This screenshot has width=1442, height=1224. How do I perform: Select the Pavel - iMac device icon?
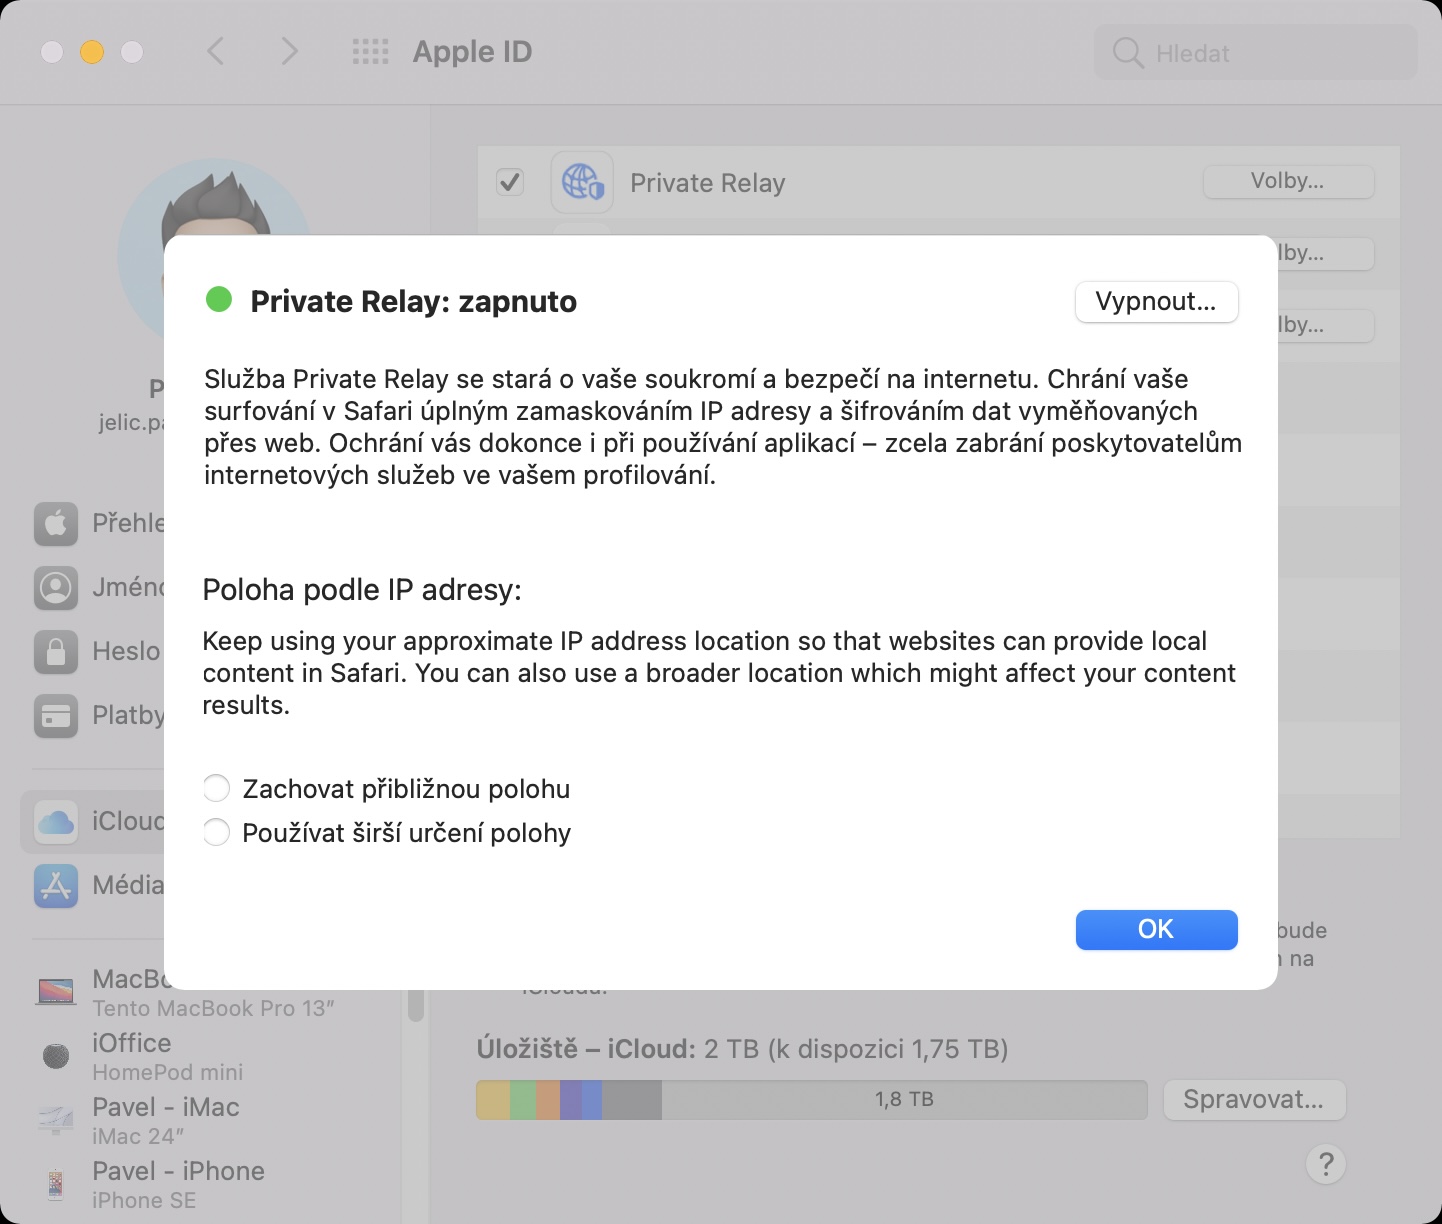(x=56, y=1119)
